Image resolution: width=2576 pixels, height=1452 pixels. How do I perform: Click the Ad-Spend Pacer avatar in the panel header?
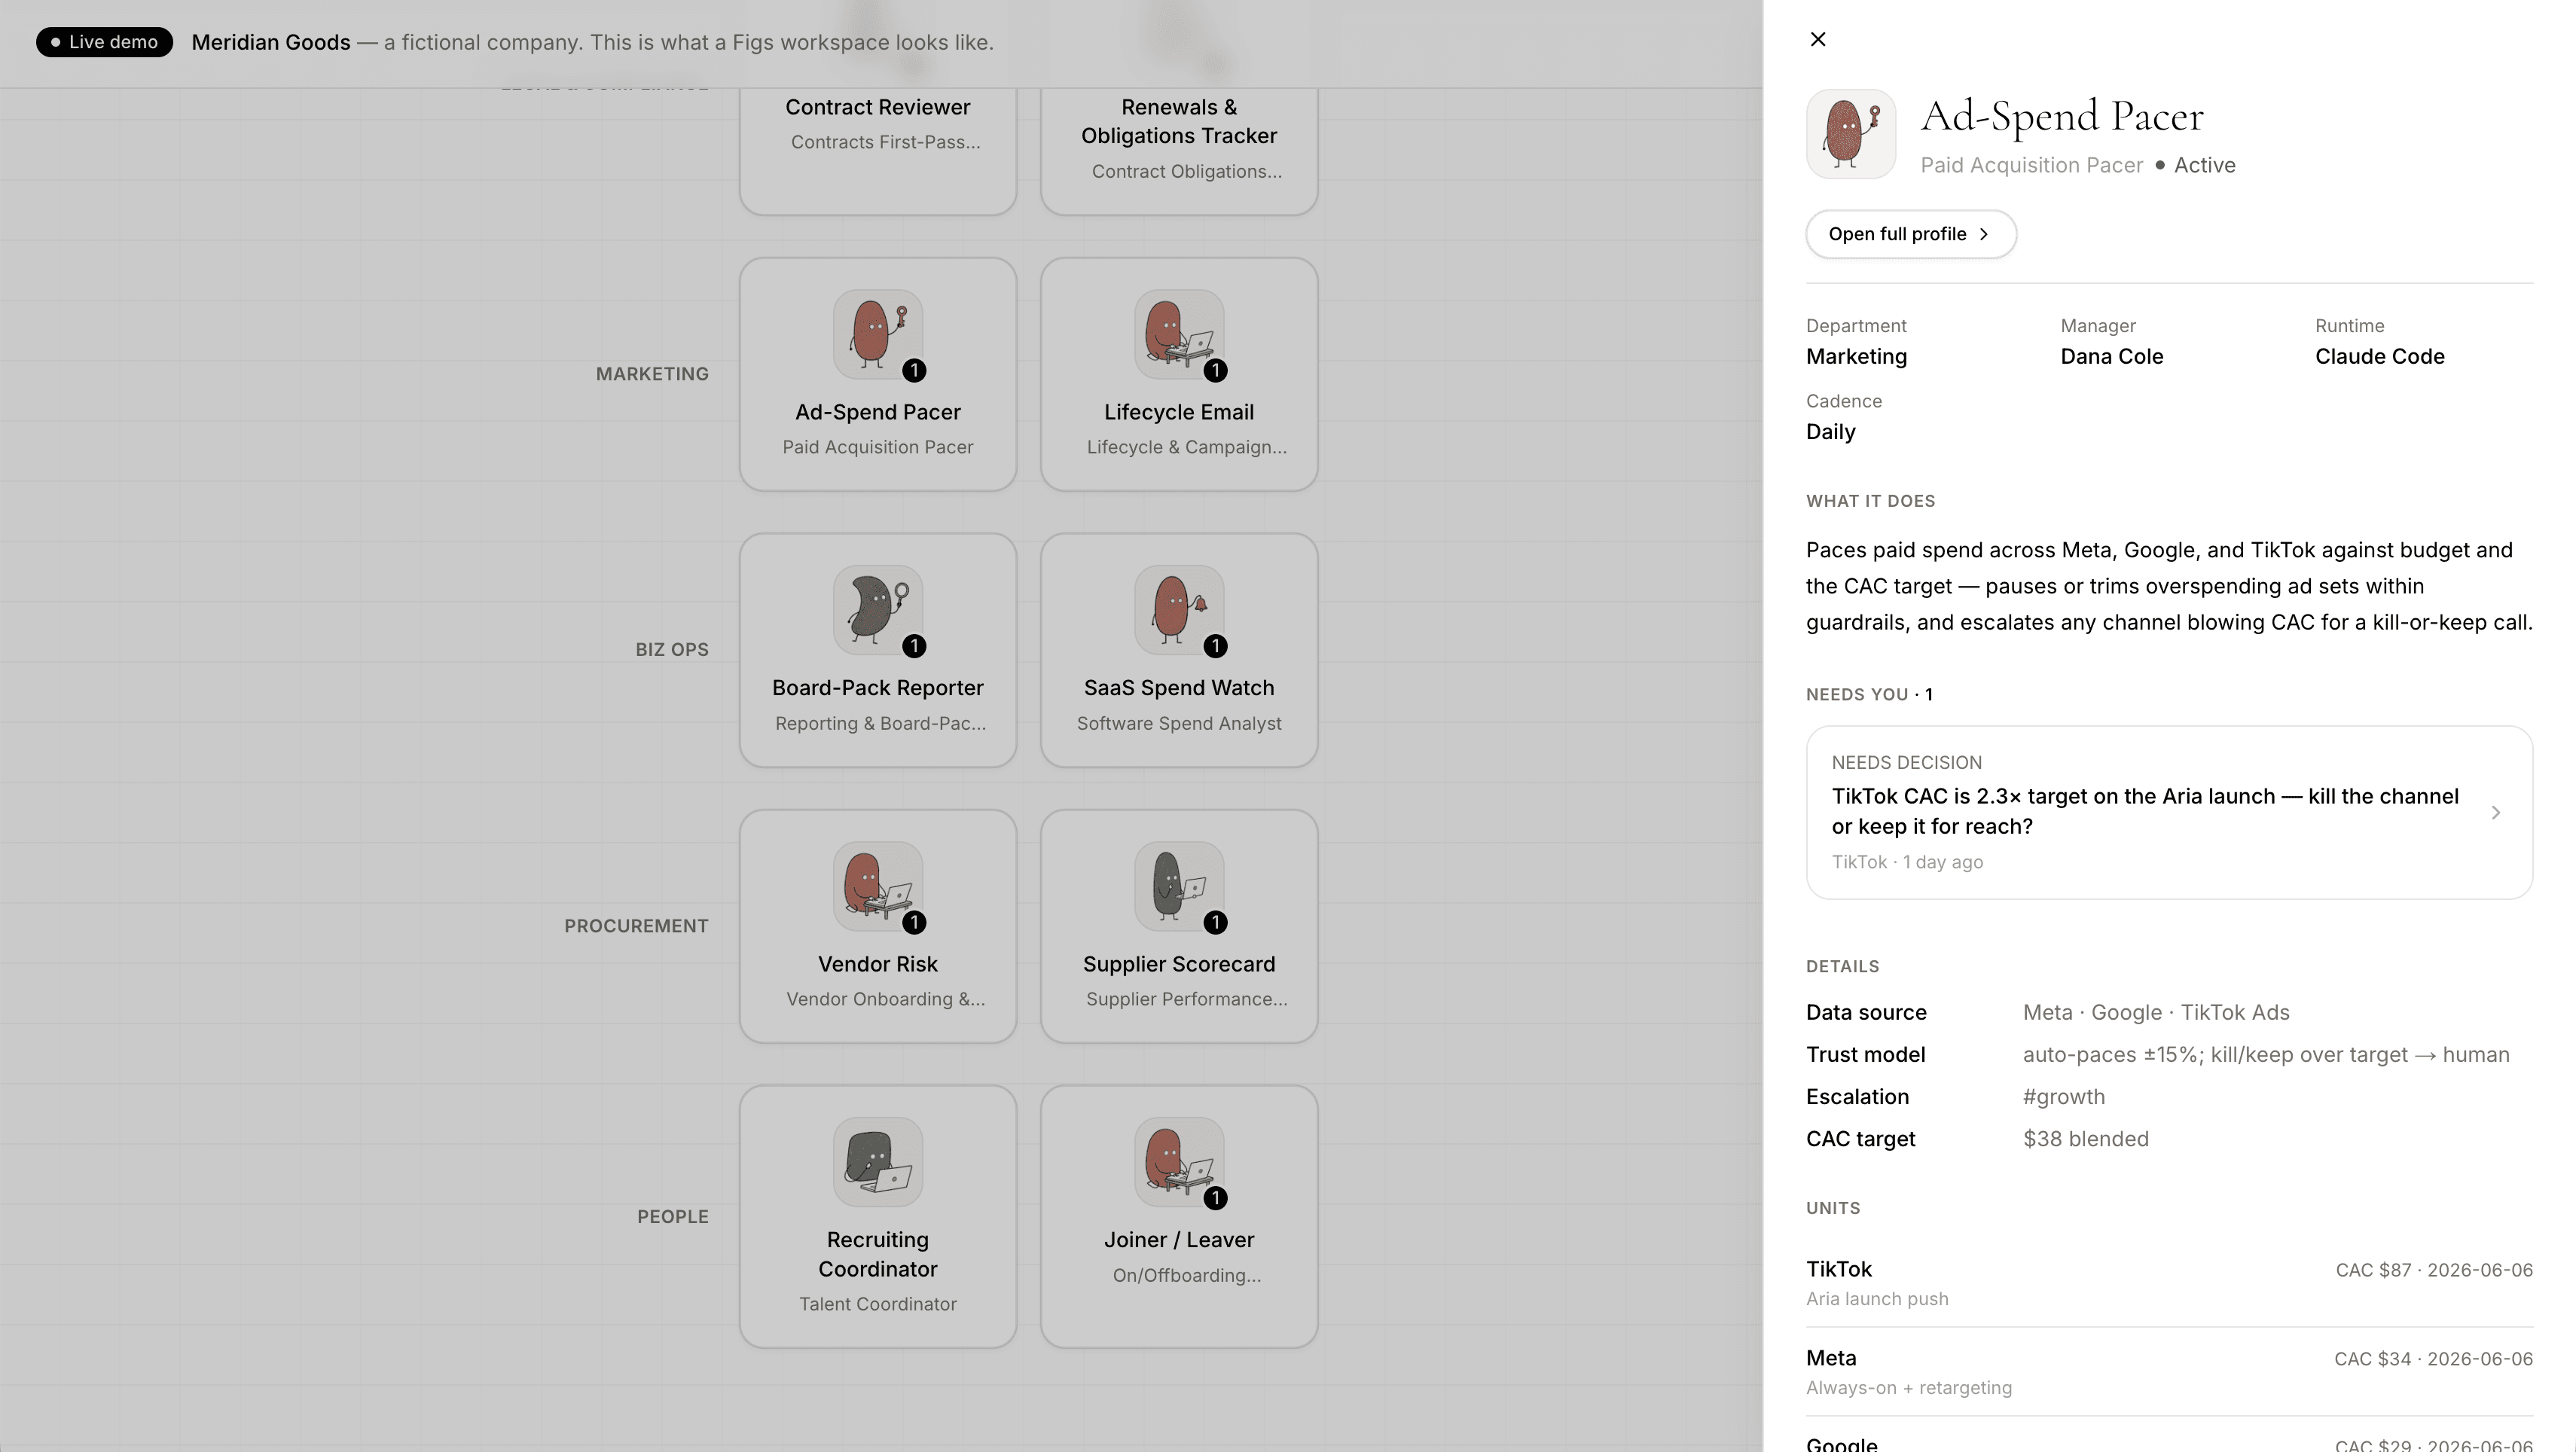pyautogui.click(x=1850, y=134)
